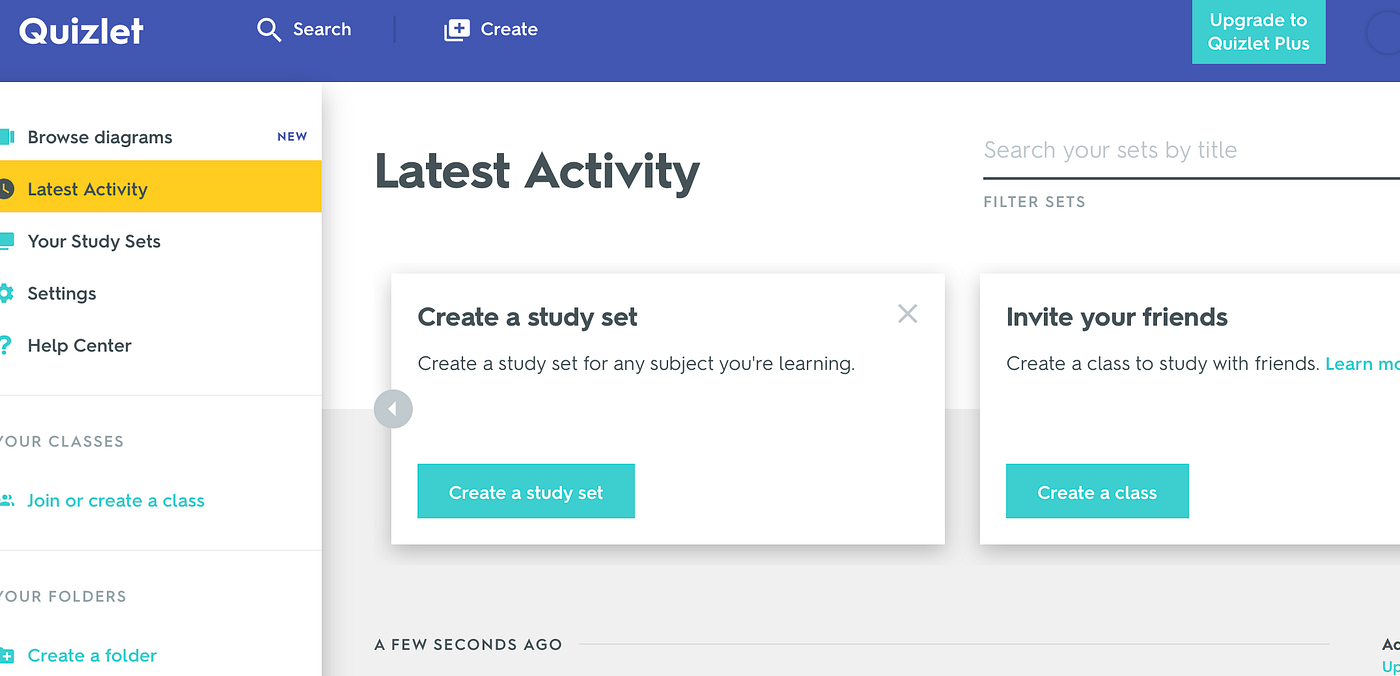Click the clock icon beside Latest Activity

pos(5,187)
